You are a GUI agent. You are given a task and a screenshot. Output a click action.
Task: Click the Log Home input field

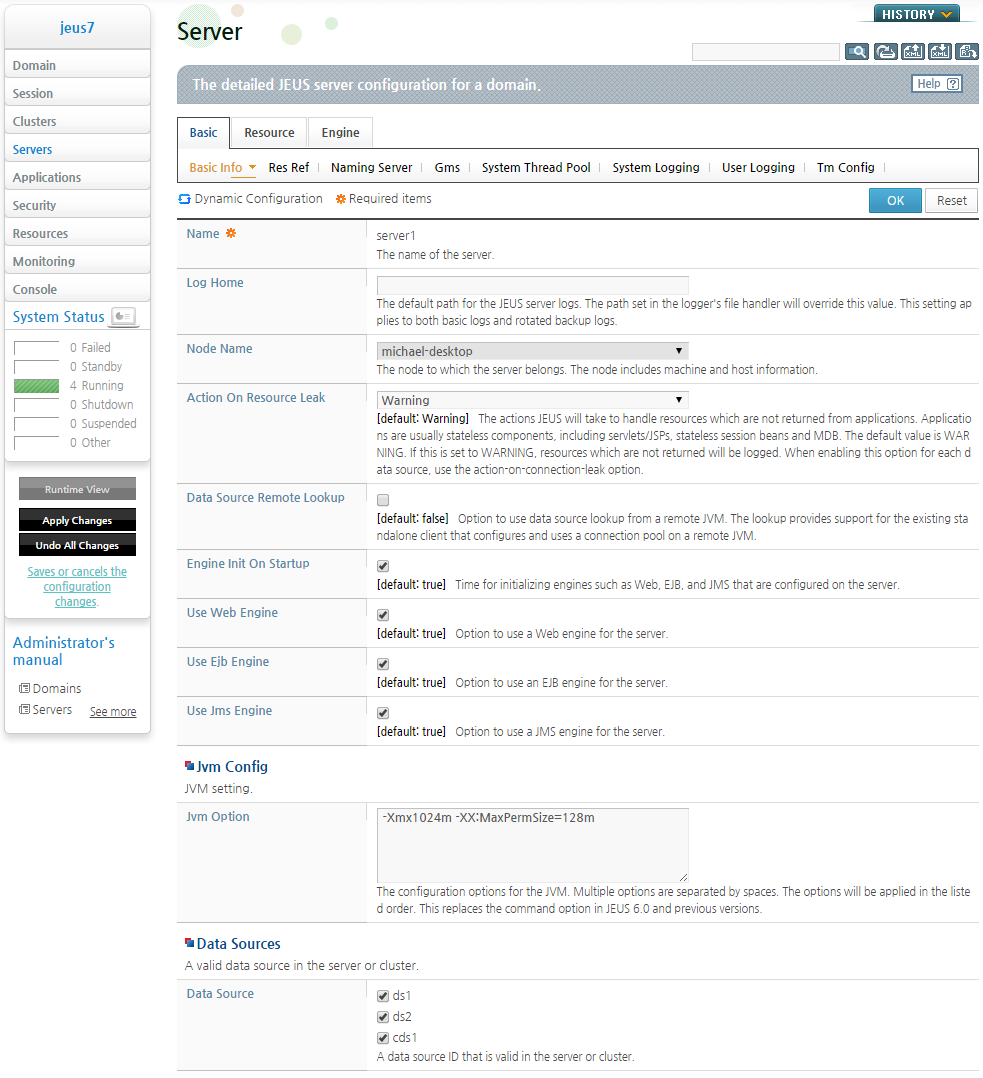click(x=533, y=285)
